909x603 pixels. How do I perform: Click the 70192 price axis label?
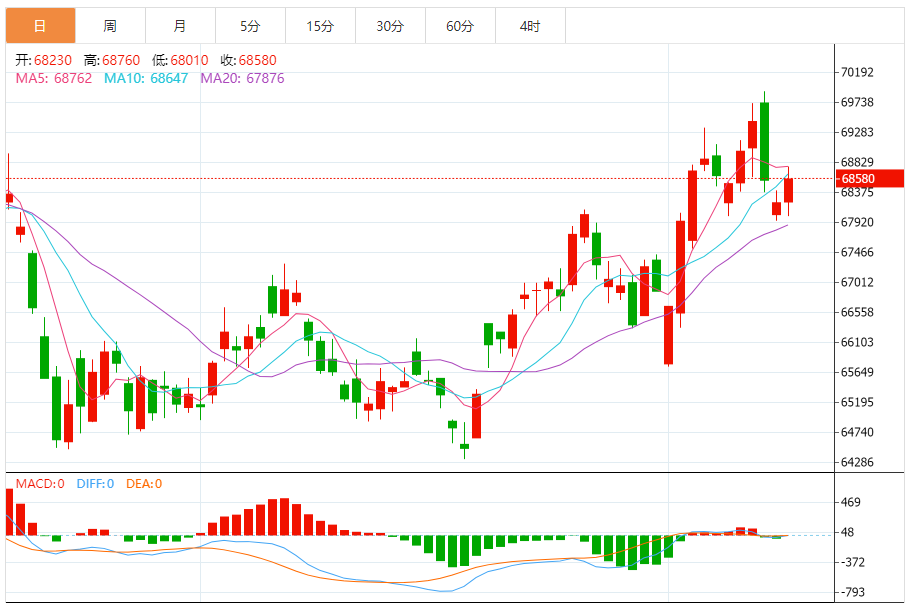click(857, 72)
